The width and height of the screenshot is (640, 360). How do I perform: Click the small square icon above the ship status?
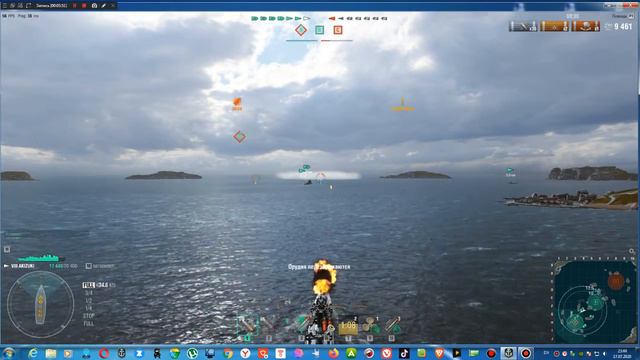(7, 249)
